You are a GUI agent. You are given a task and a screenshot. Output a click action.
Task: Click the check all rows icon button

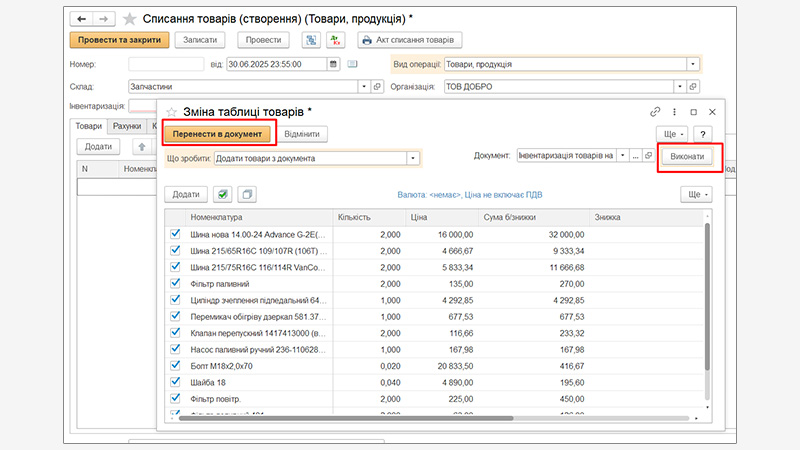[x=223, y=194]
